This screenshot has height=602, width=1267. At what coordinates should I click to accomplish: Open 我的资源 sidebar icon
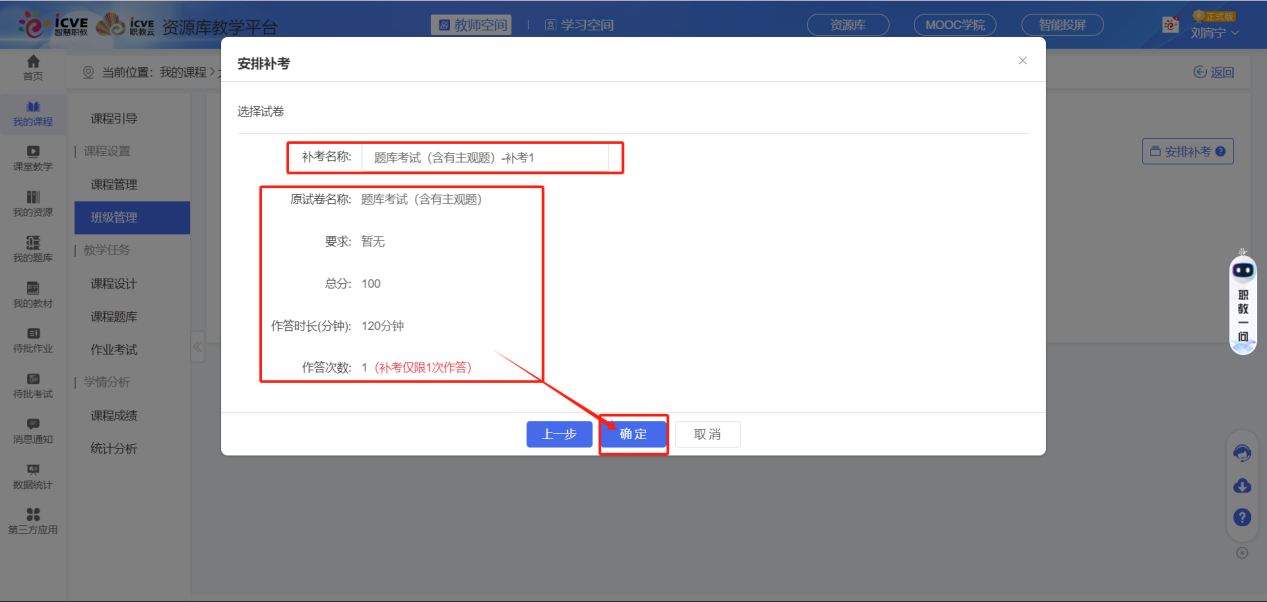coord(33,203)
